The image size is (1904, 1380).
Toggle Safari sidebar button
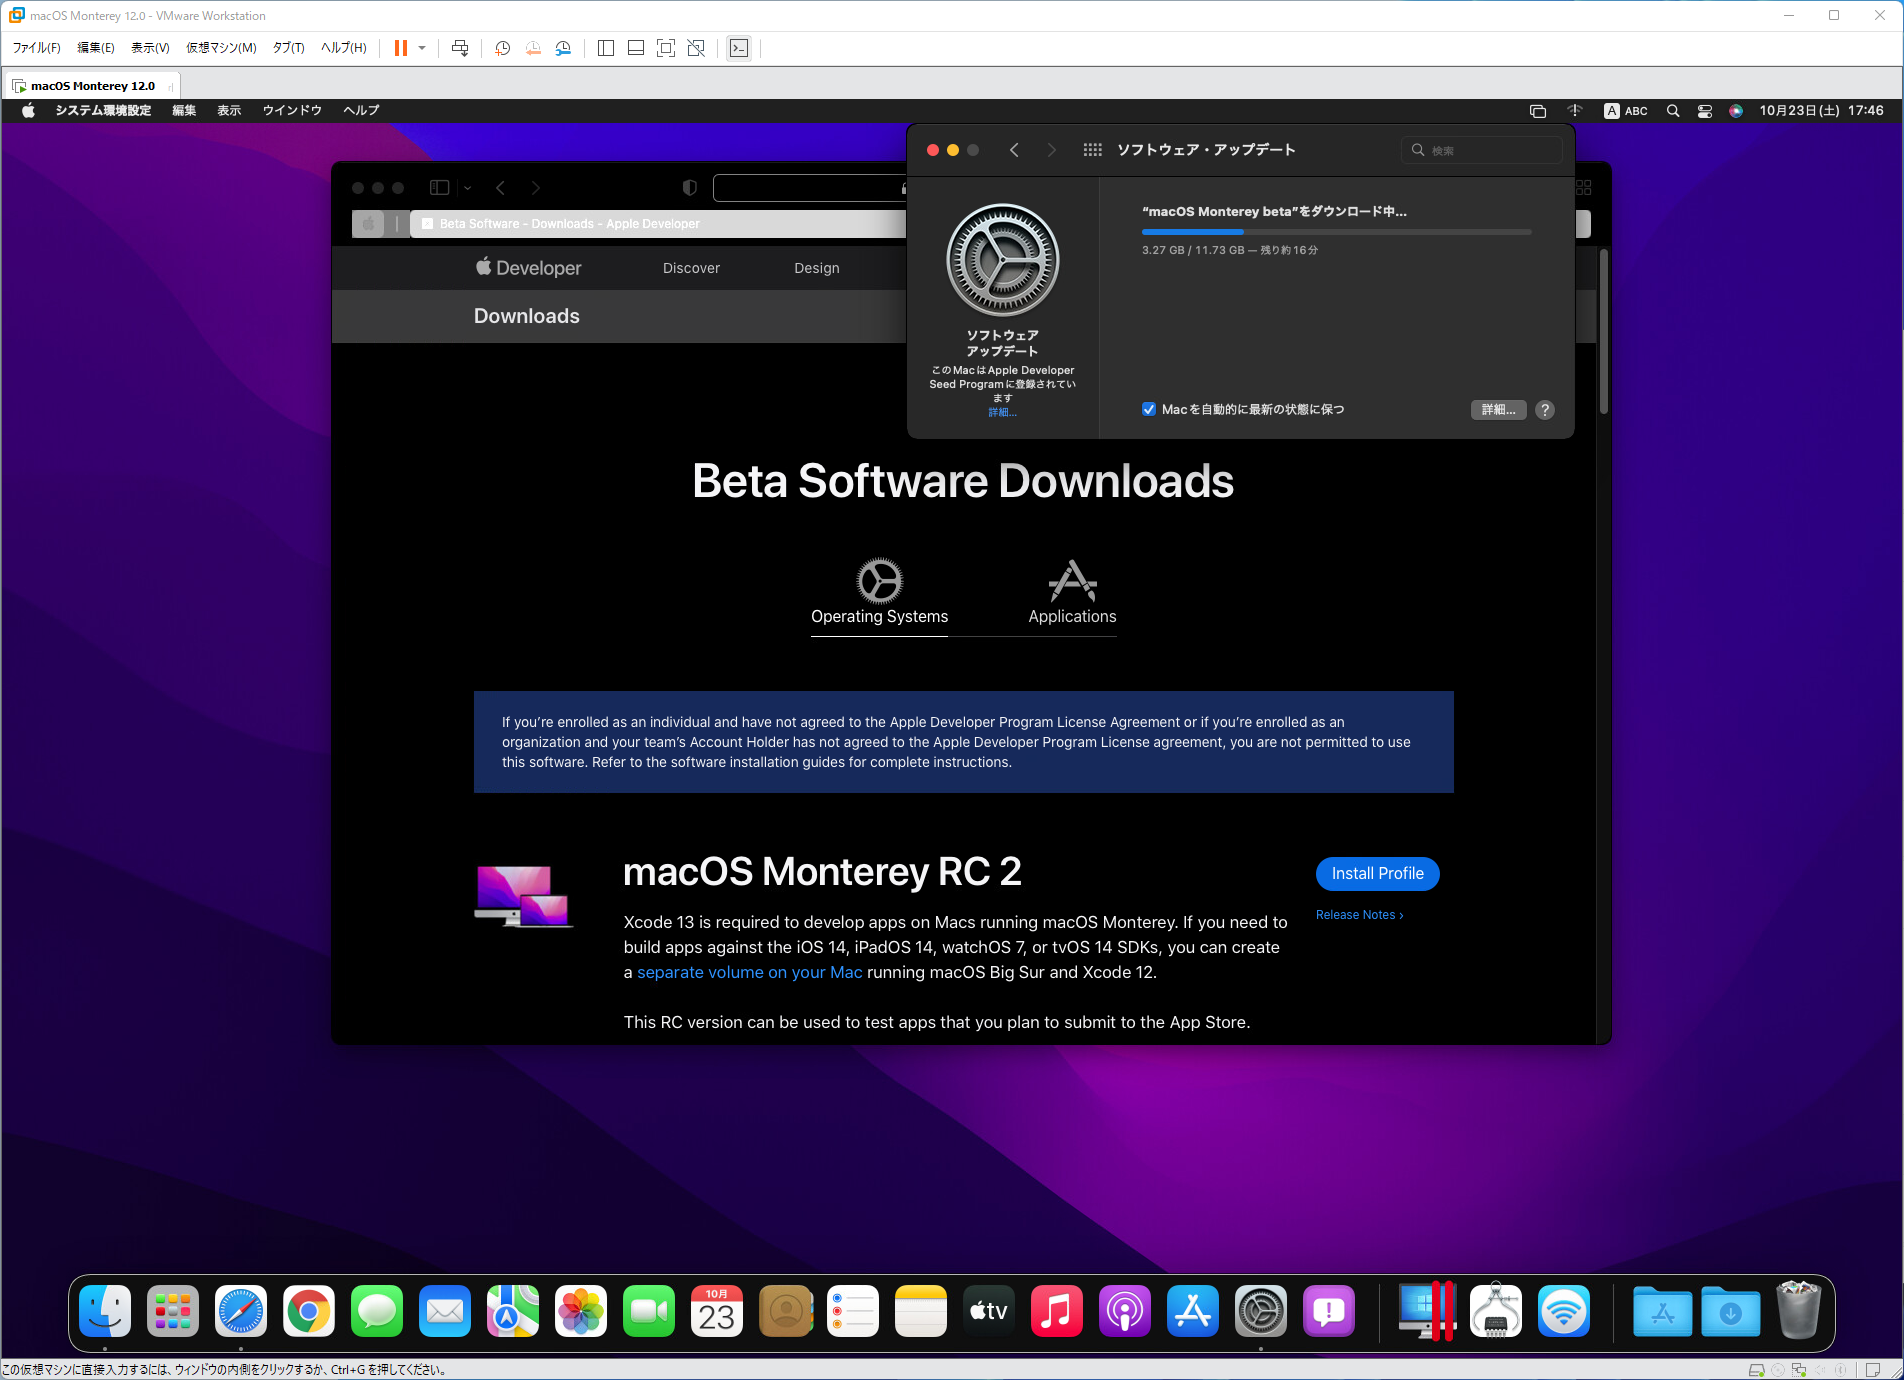point(439,188)
